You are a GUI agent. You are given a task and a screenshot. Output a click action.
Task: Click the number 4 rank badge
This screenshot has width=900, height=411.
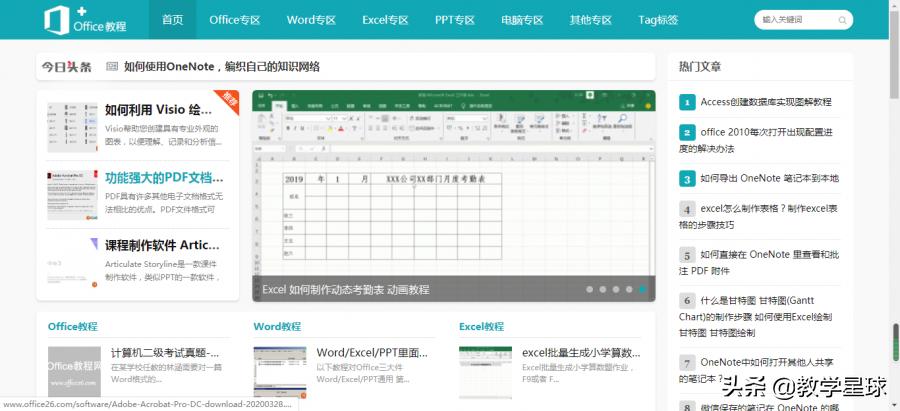[686, 208]
